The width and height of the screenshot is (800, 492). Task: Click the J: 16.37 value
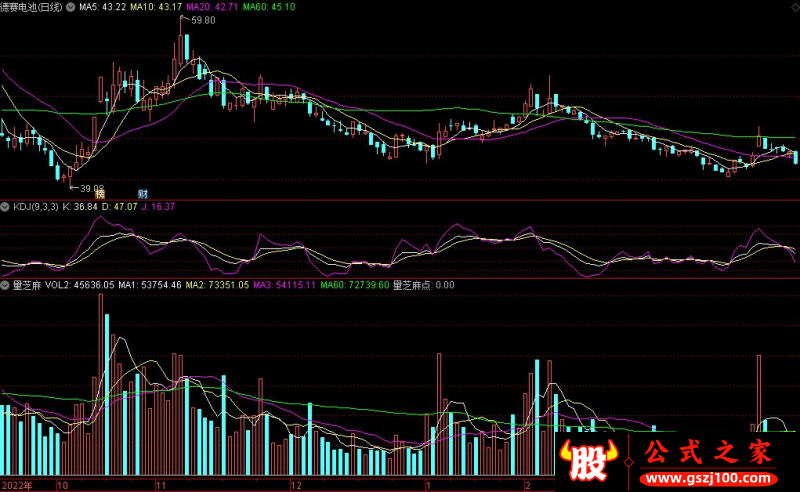pos(158,207)
